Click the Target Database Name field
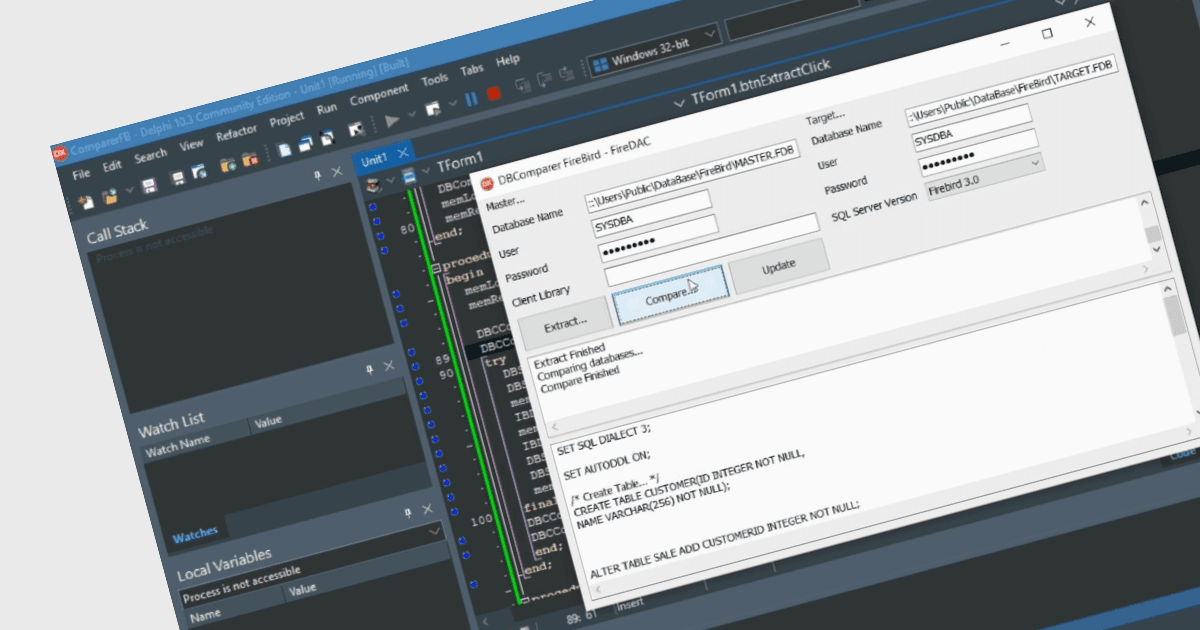 pyautogui.click(x=1011, y=88)
